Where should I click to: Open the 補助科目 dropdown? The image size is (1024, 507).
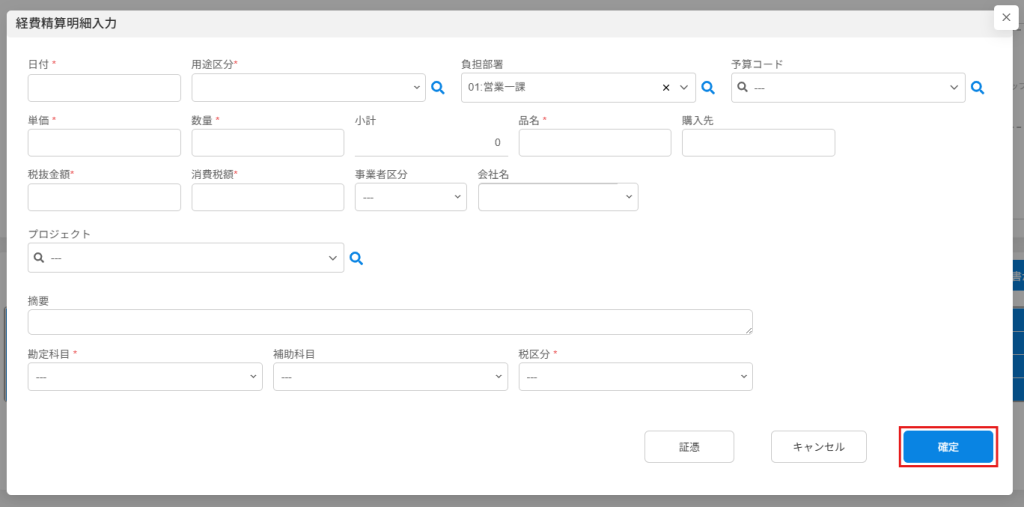(x=390, y=377)
